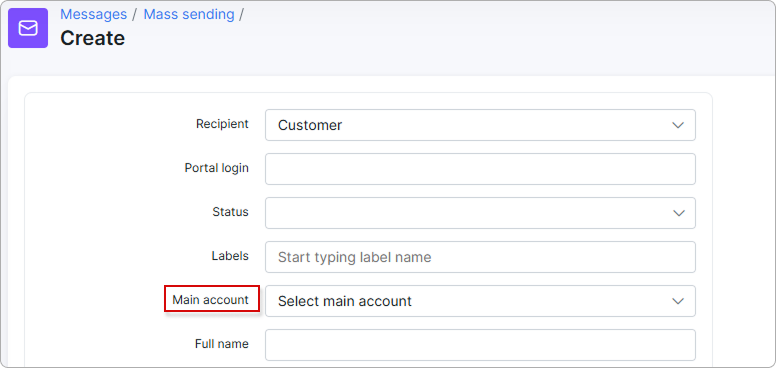Open the Messages breadcrumb link
Screen dimensions: 776x368
[94, 14]
